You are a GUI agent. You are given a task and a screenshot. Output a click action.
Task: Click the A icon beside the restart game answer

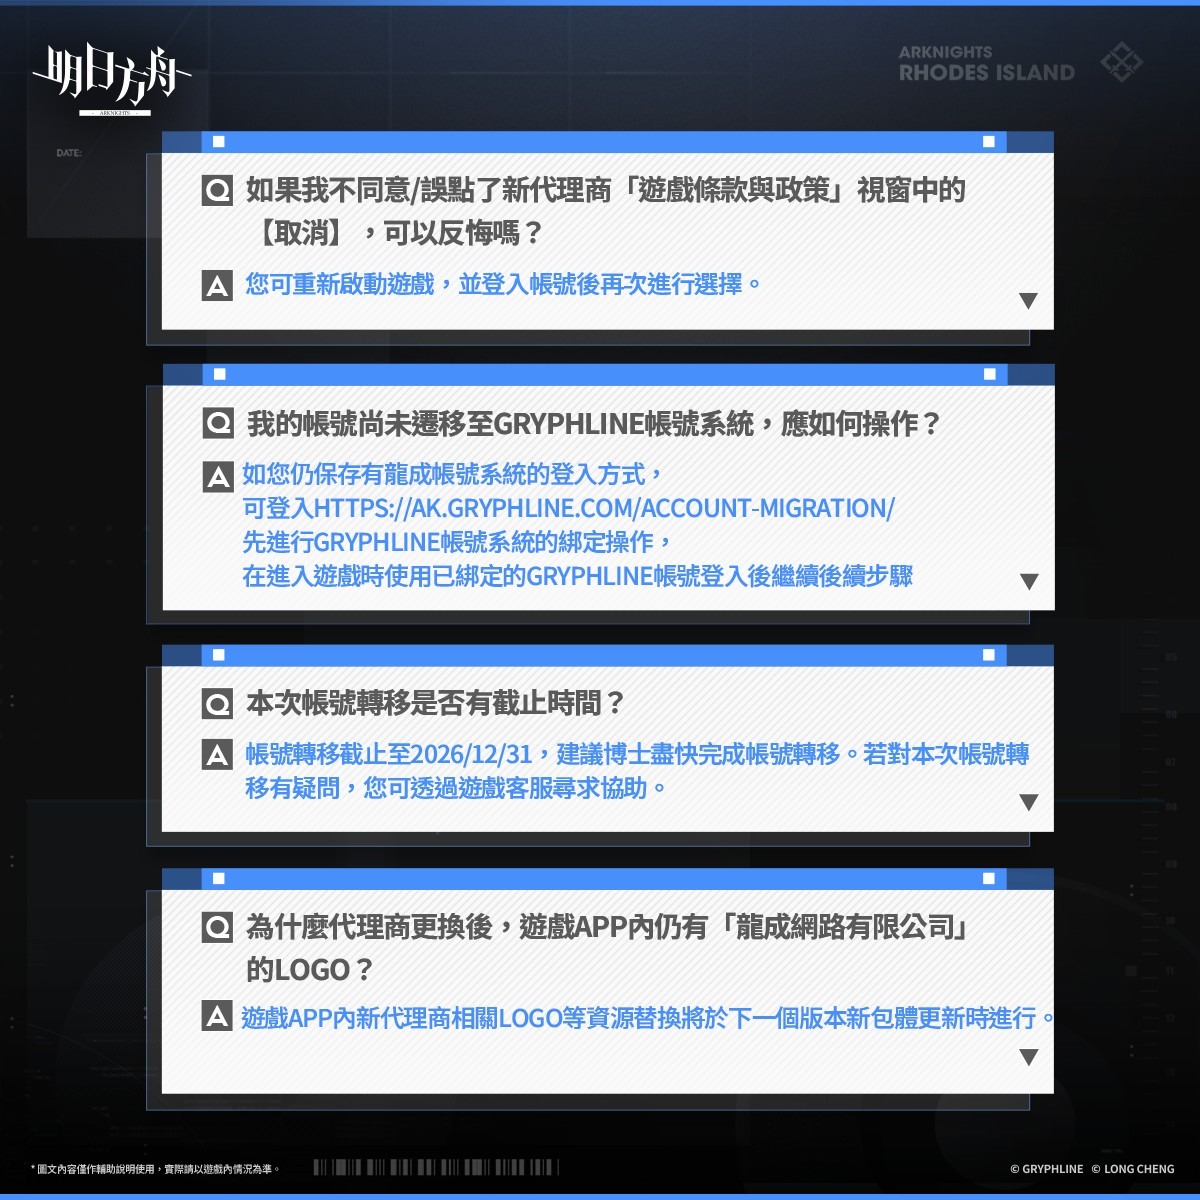[x=217, y=286]
